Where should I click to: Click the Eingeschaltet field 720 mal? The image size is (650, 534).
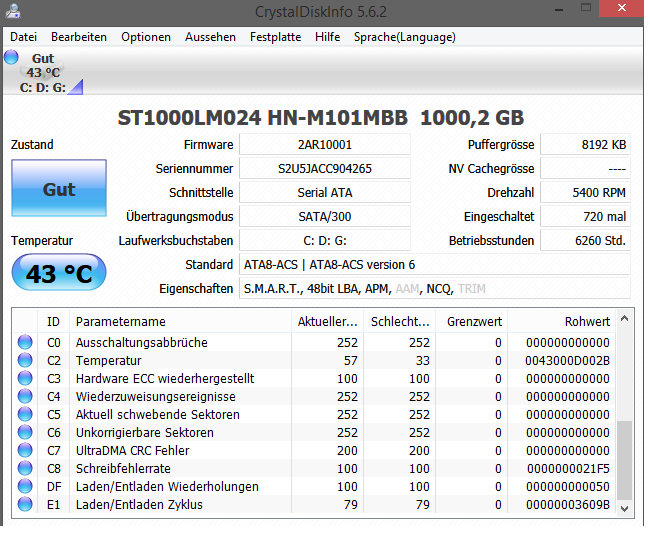tap(585, 216)
